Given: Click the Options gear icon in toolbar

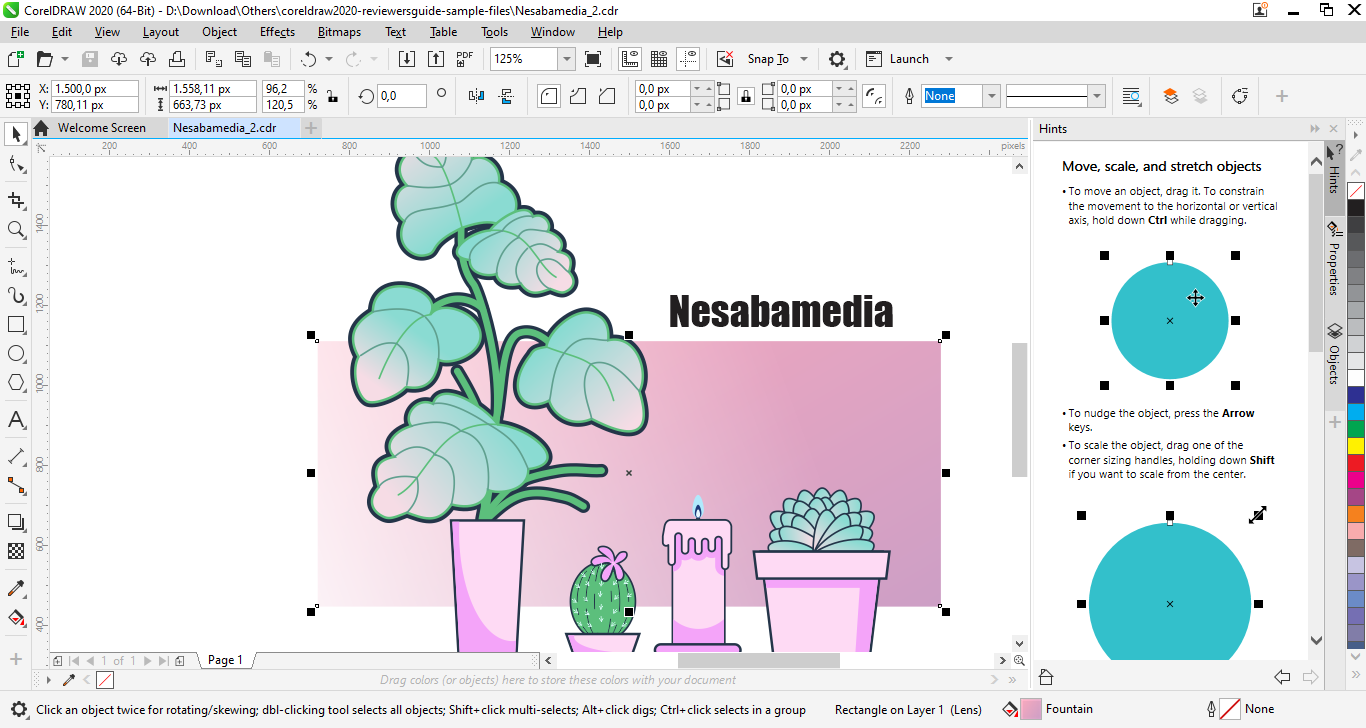Looking at the screenshot, I should coord(838,59).
